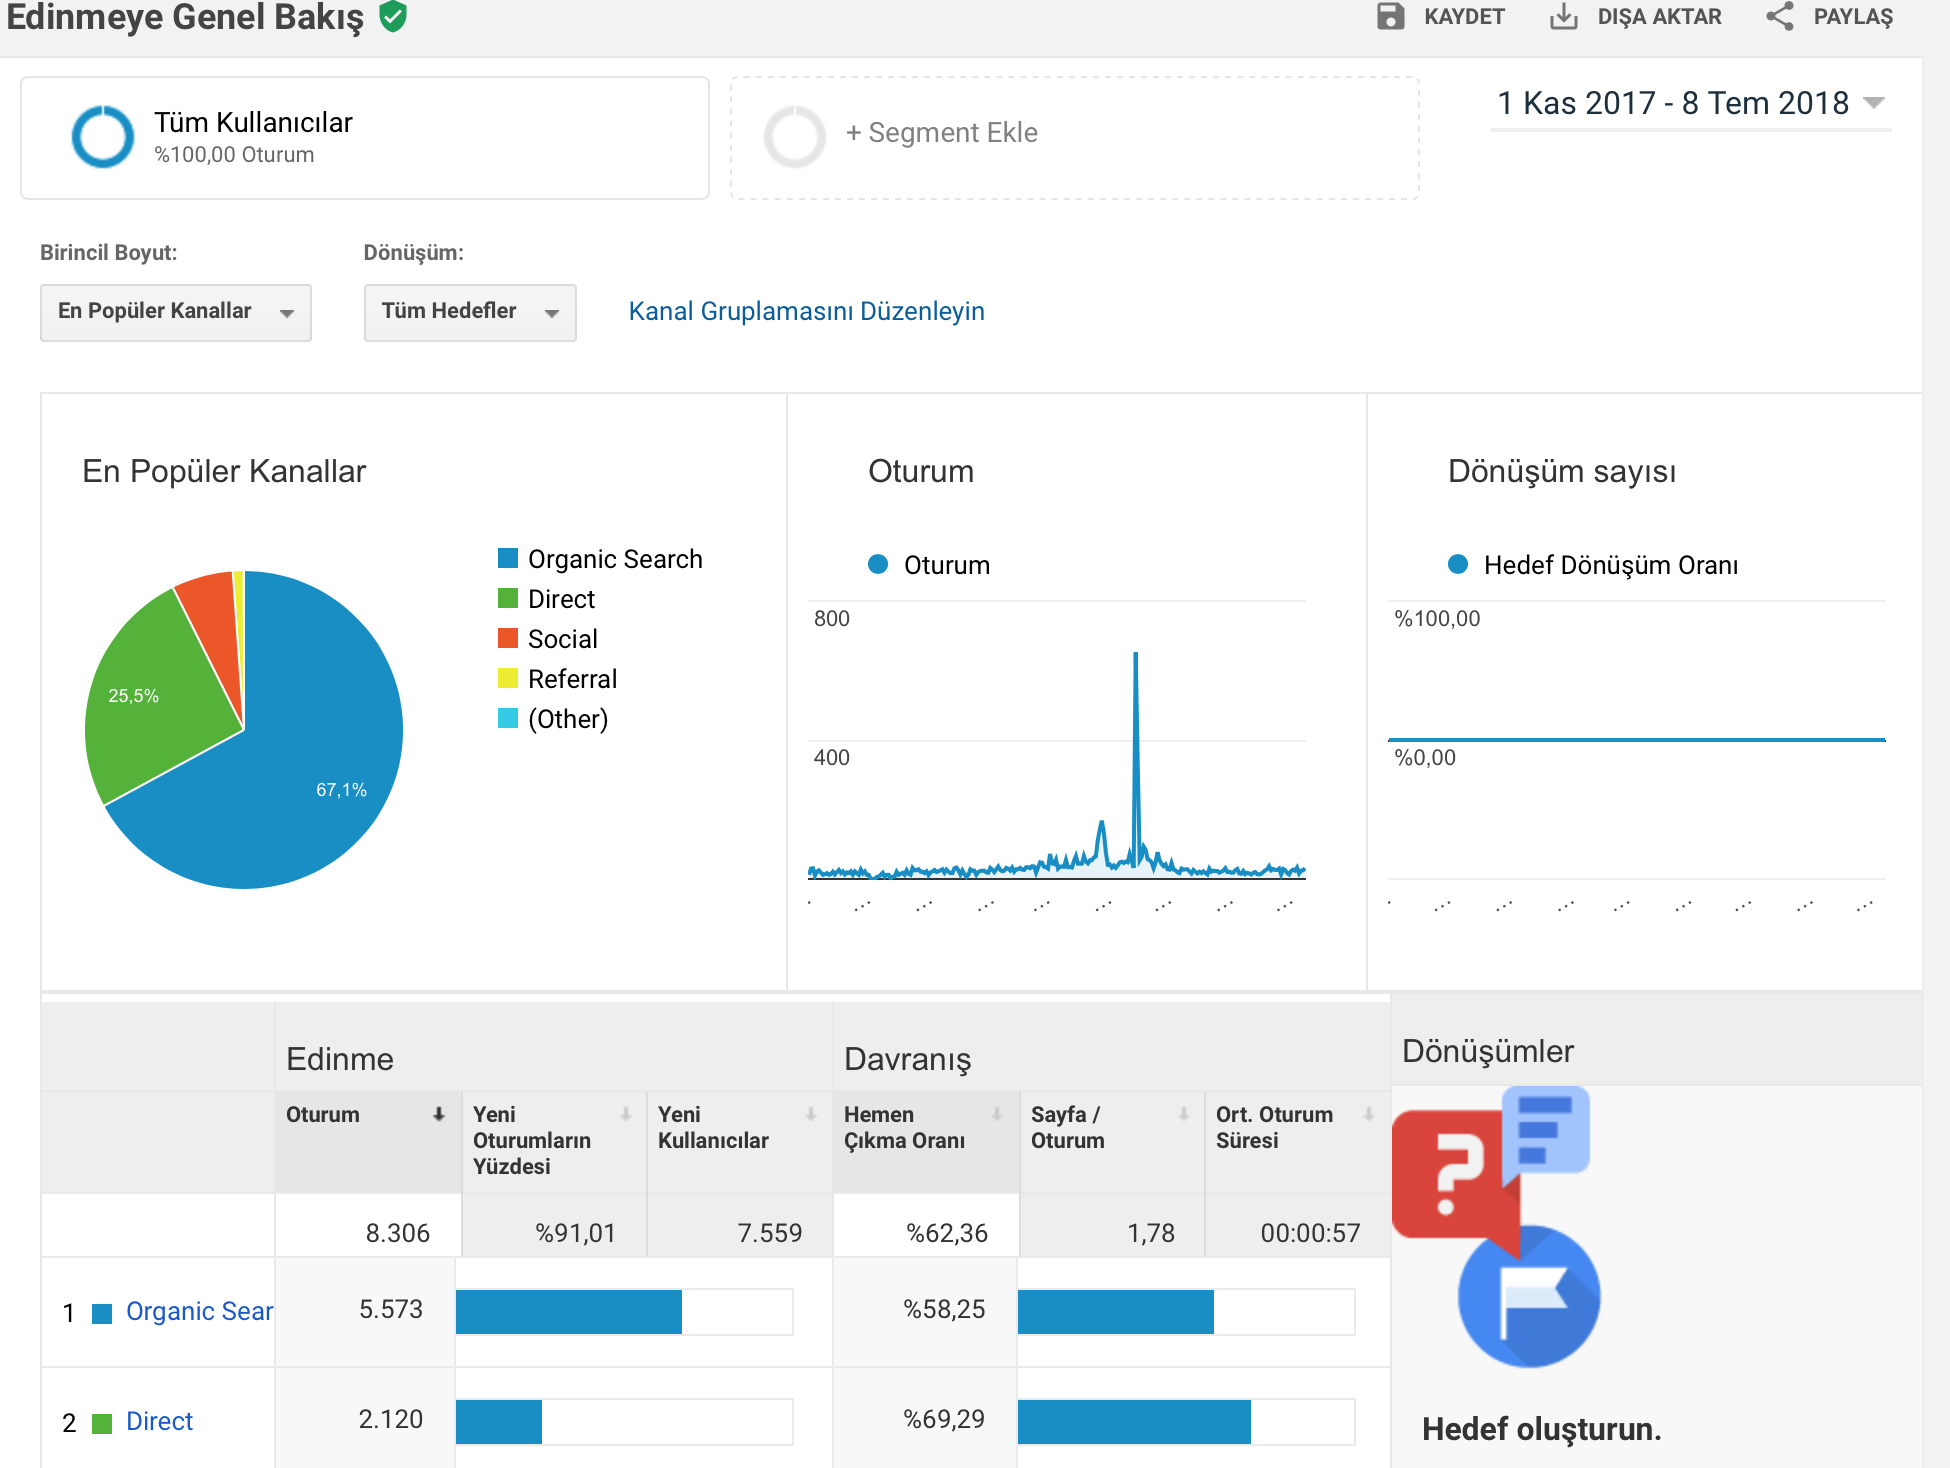
Task: Sort by Hemen Çıkma Oranı arrow
Action: 997,1114
